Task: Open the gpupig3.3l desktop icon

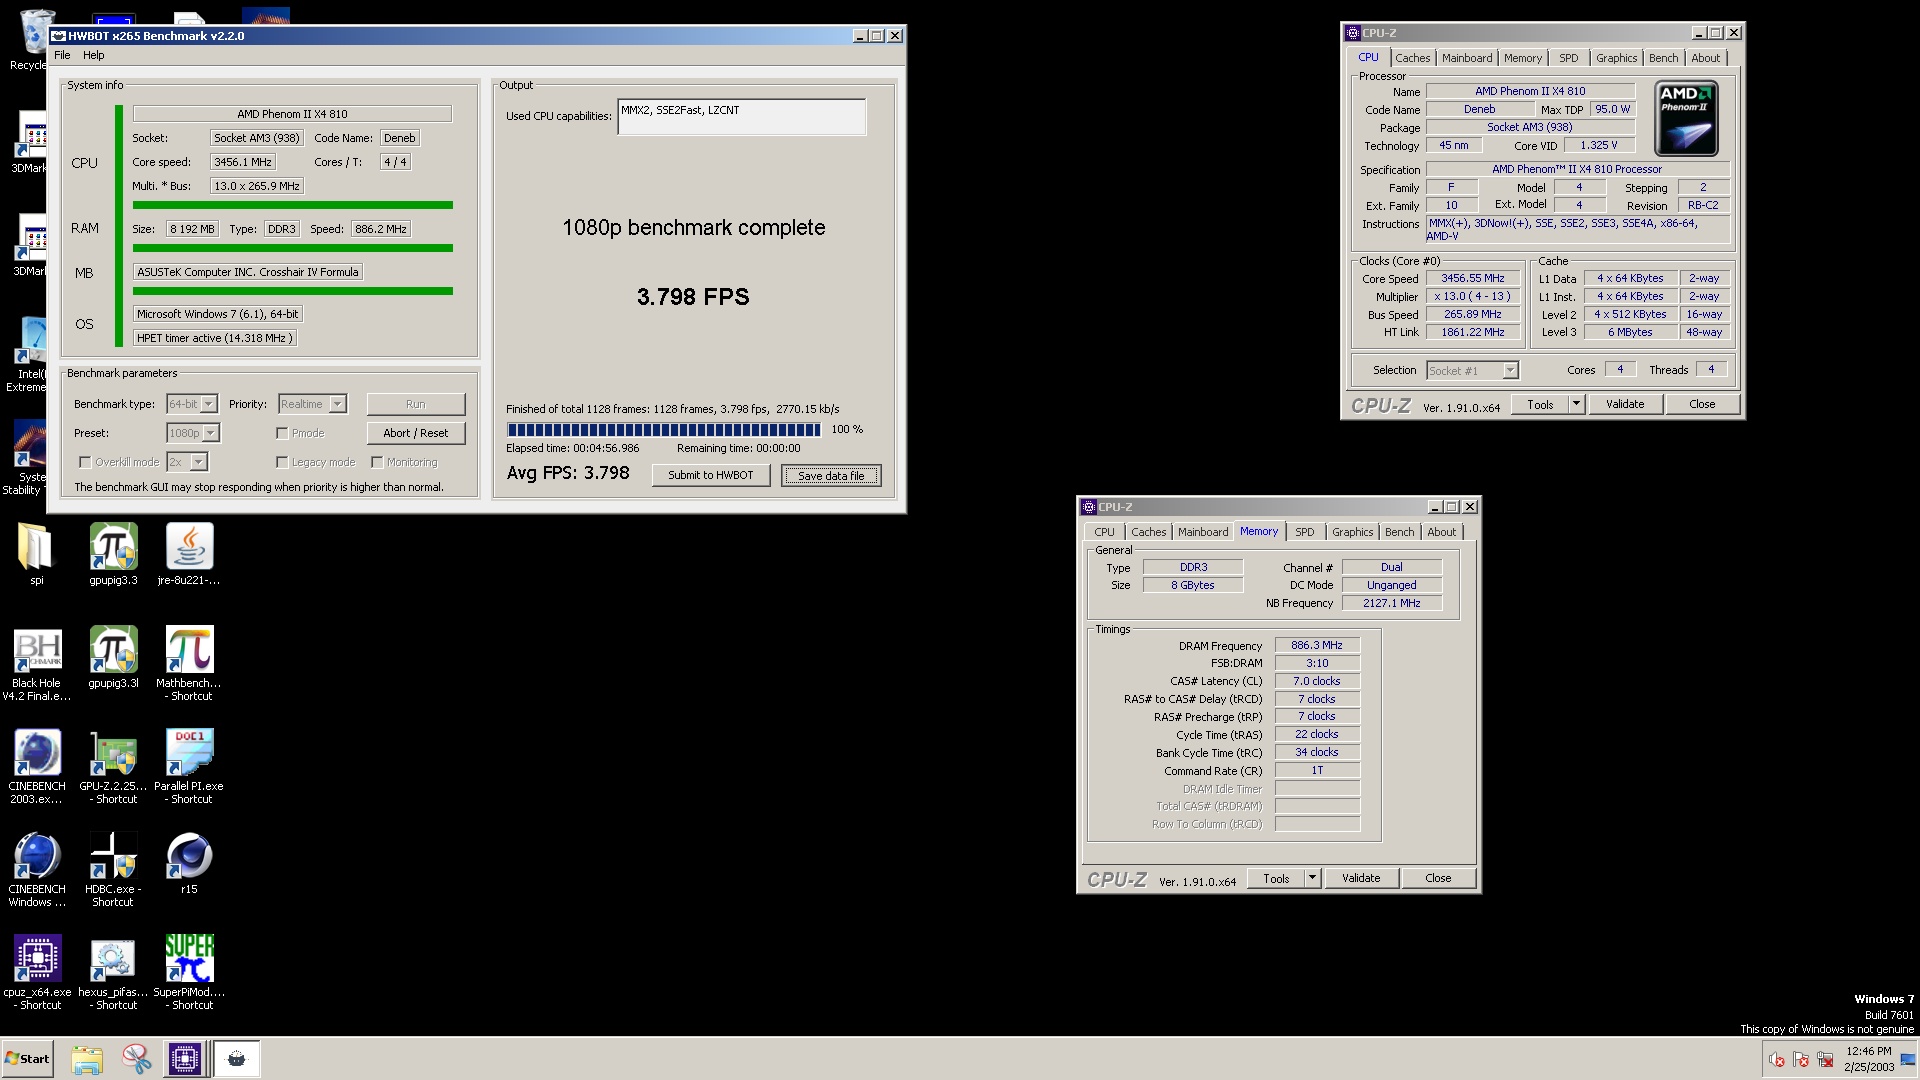Action: tap(113, 658)
